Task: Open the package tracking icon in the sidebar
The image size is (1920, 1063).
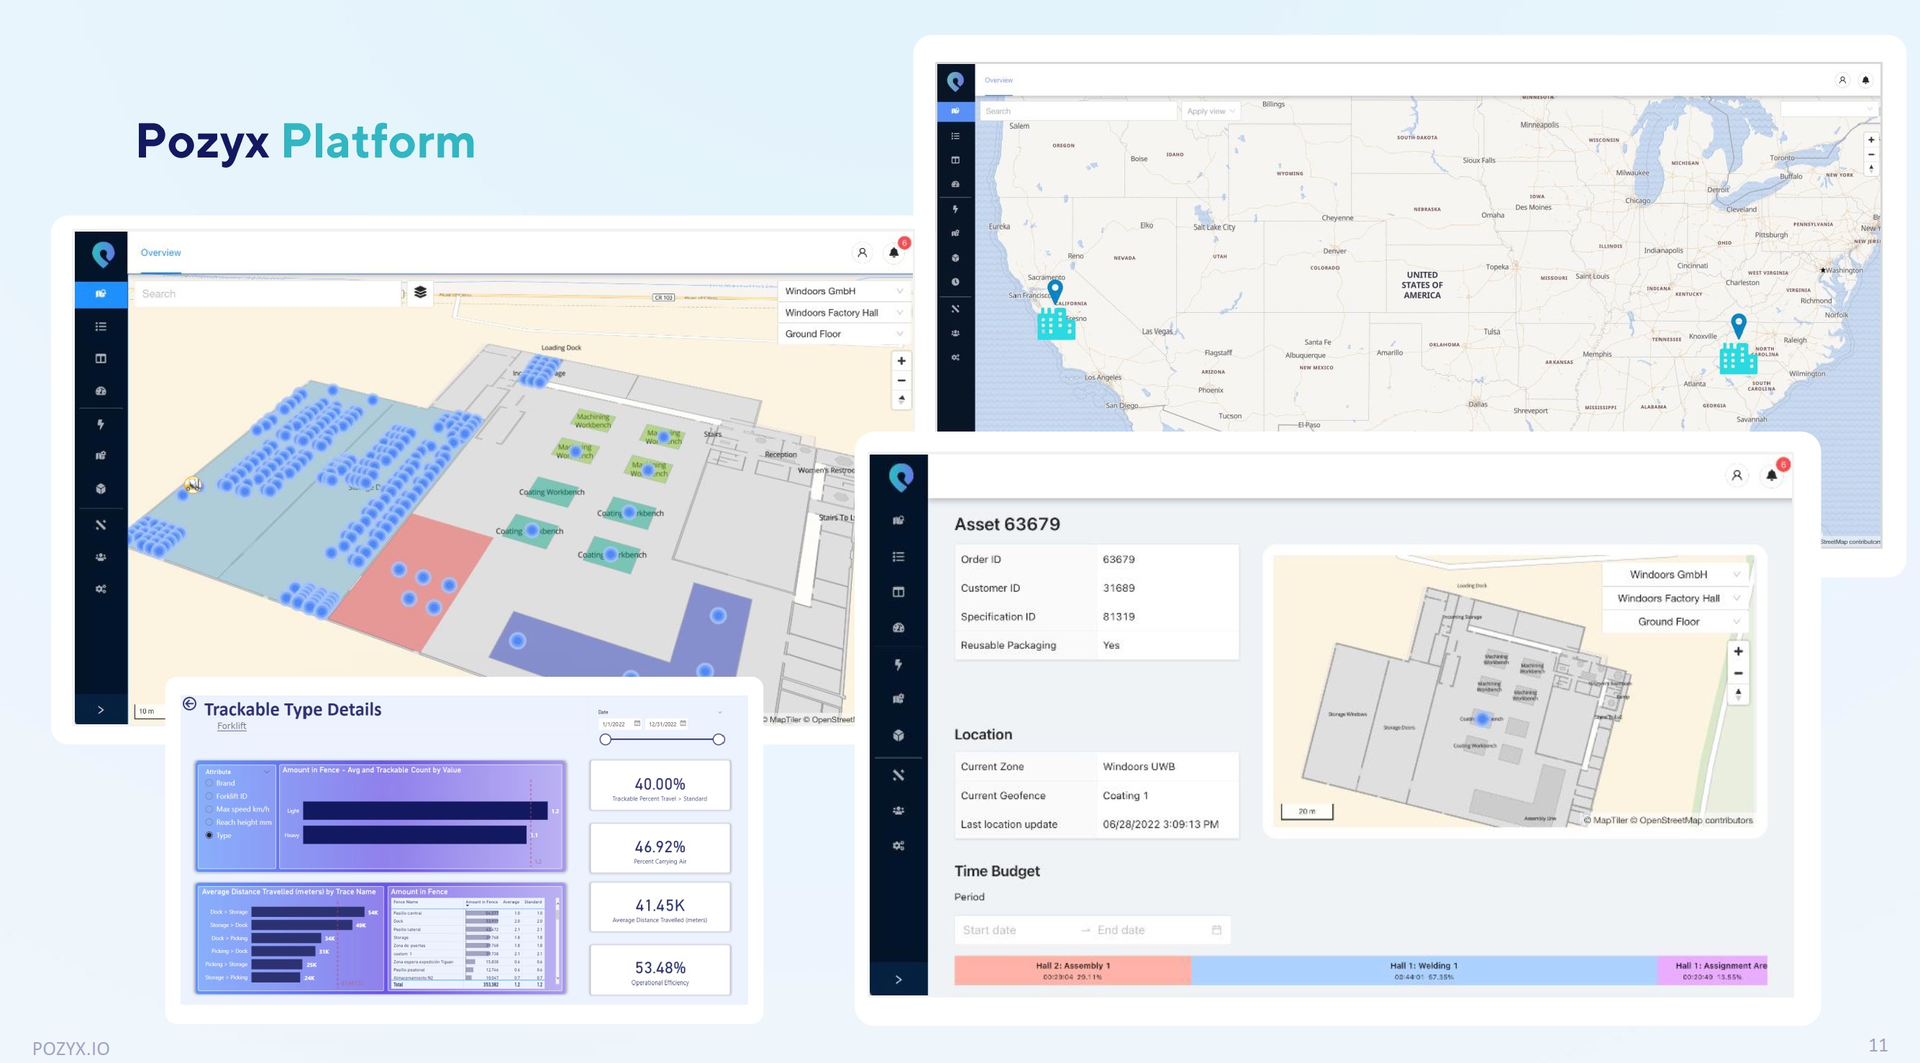Action: click(x=100, y=488)
